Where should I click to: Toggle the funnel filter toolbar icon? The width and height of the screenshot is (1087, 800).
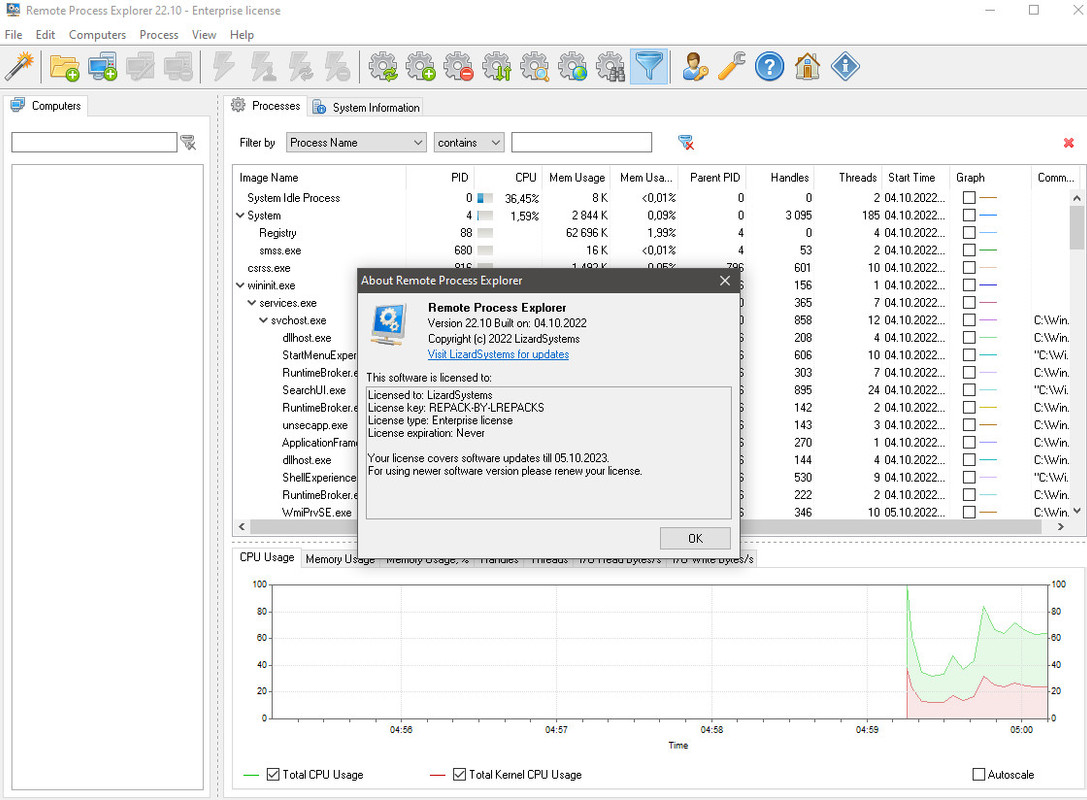[x=649, y=67]
